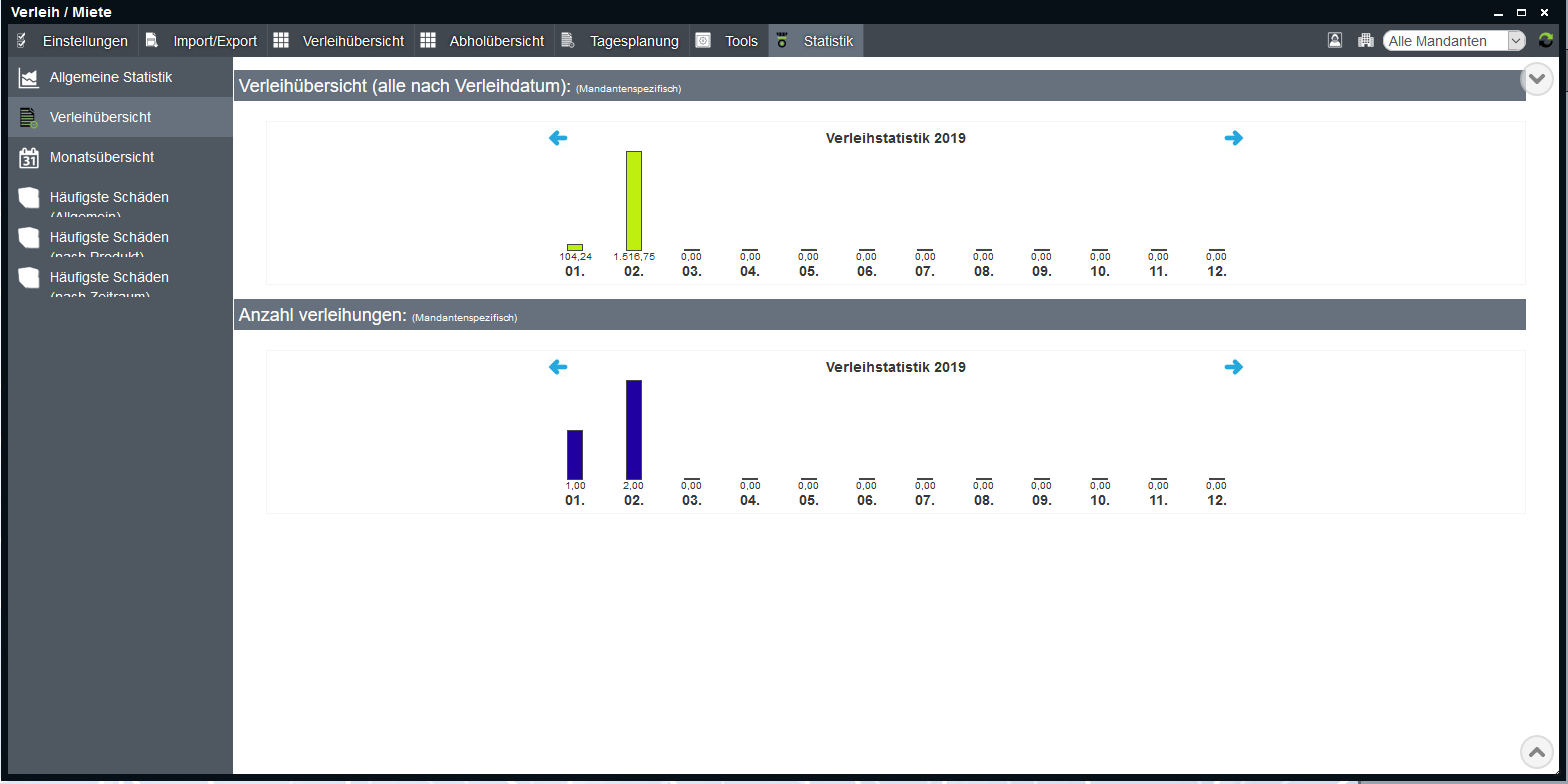Click the tall green February bar
The image size is (1568, 784).
[x=634, y=200]
